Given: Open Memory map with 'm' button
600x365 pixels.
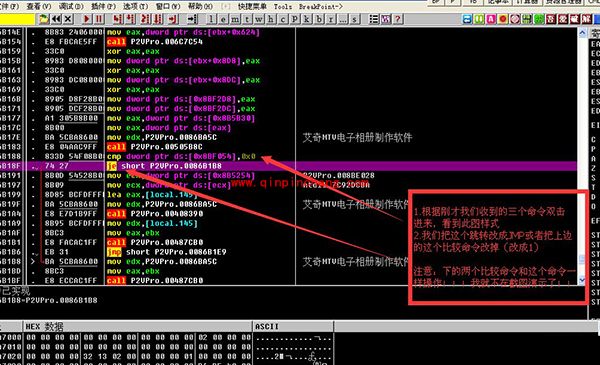Looking at the screenshot, I should tap(235, 19).
